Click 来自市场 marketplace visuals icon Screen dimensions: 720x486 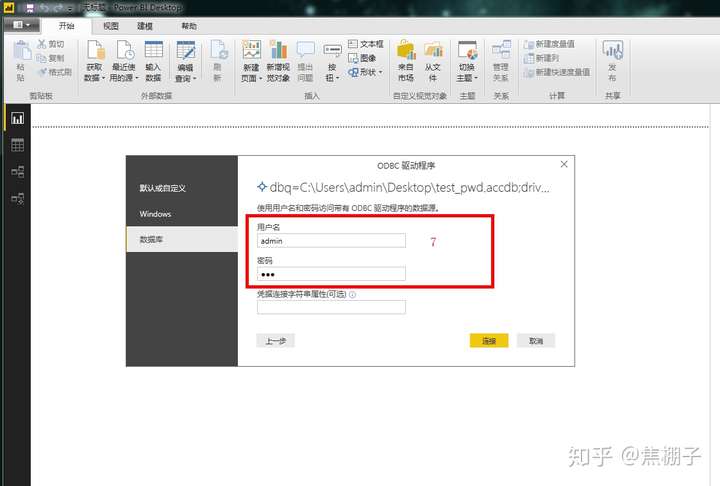406,51
